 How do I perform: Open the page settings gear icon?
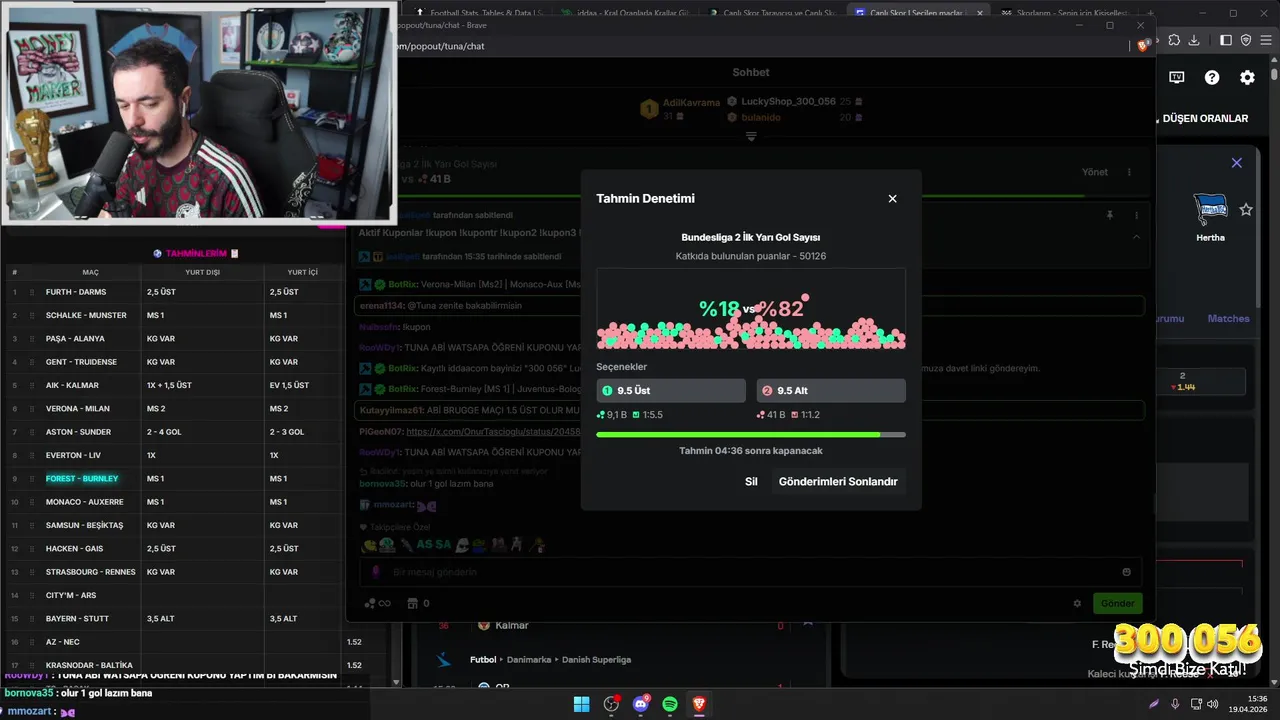pyautogui.click(x=1247, y=77)
